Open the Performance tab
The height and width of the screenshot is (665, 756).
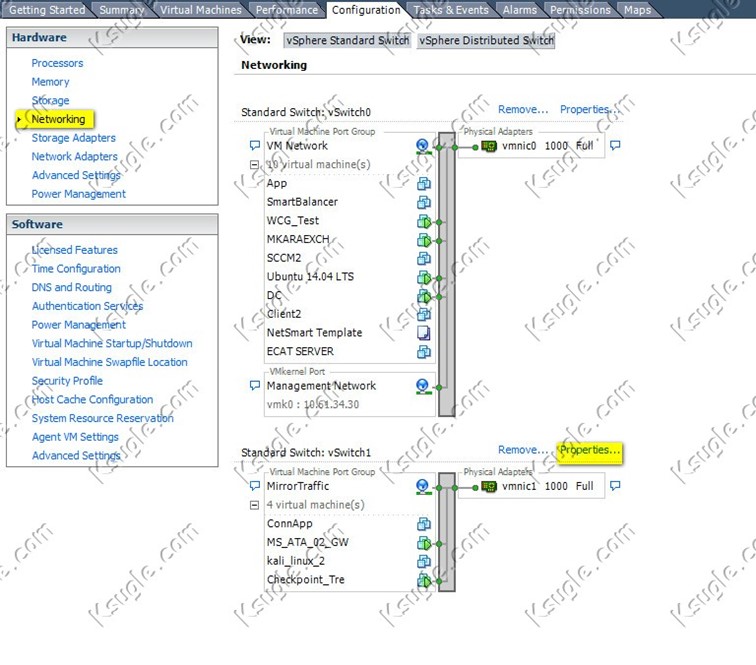pos(286,10)
